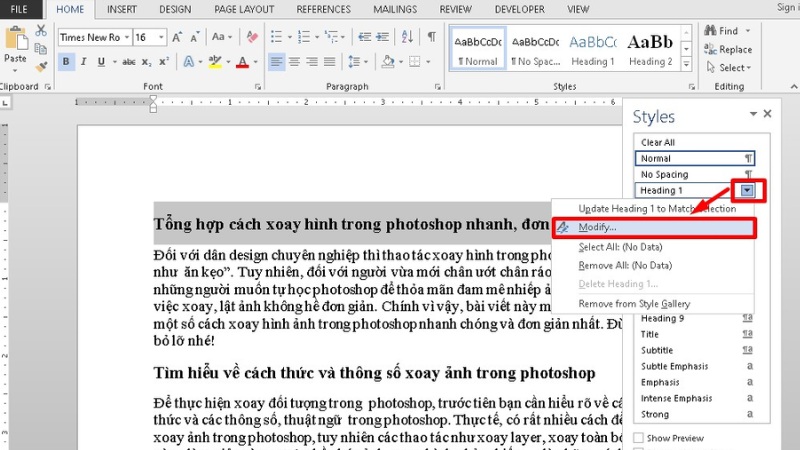Open the Change Case menu
Screen dimensions: 800x450
tap(222, 37)
